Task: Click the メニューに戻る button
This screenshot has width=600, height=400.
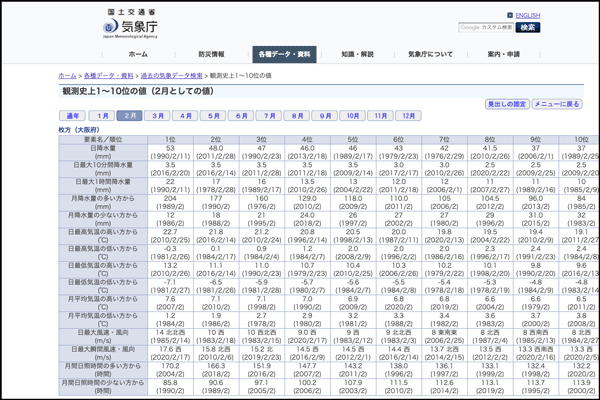Action: pyautogui.click(x=556, y=104)
